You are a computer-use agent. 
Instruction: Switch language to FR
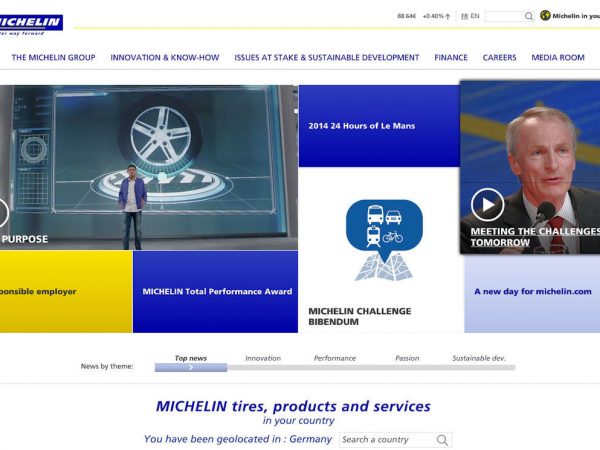click(465, 16)
